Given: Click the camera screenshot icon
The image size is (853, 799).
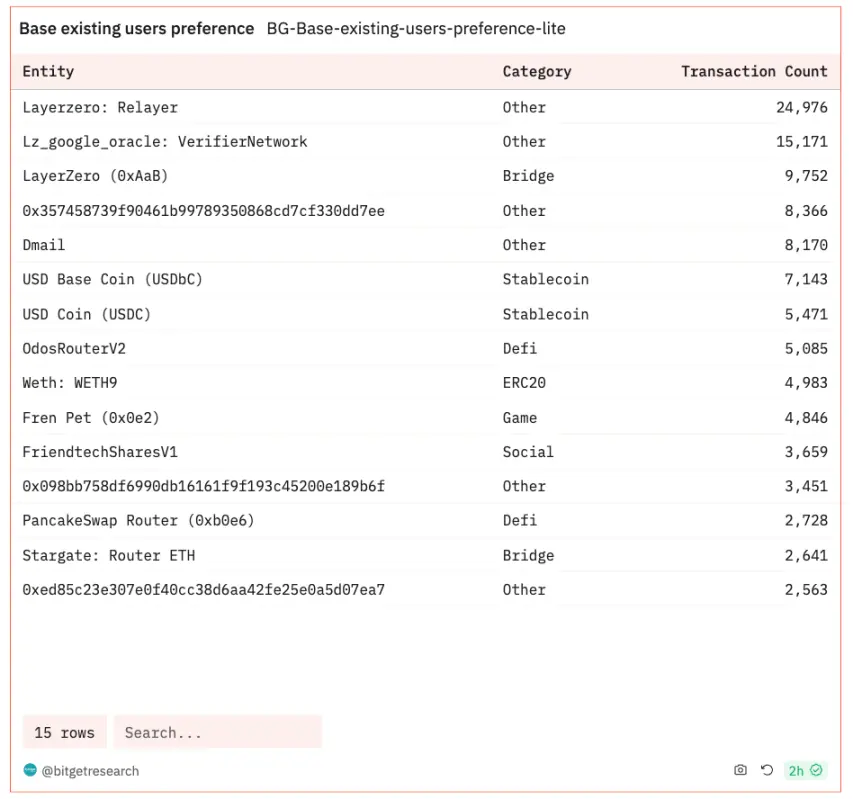Looking at the screenshot, I should [740, 770].
